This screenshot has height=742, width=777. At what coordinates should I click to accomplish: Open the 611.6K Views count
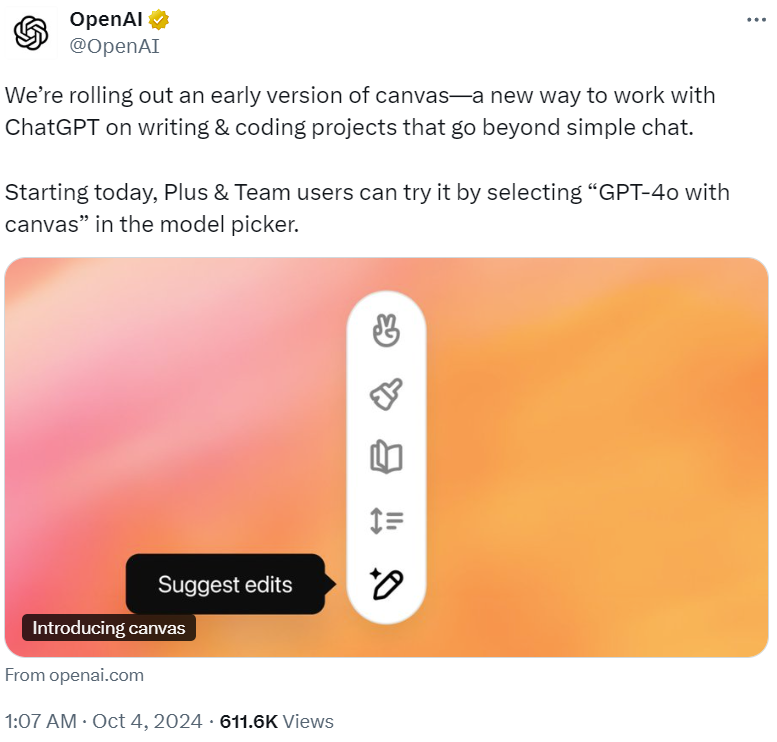click(277, 721)
